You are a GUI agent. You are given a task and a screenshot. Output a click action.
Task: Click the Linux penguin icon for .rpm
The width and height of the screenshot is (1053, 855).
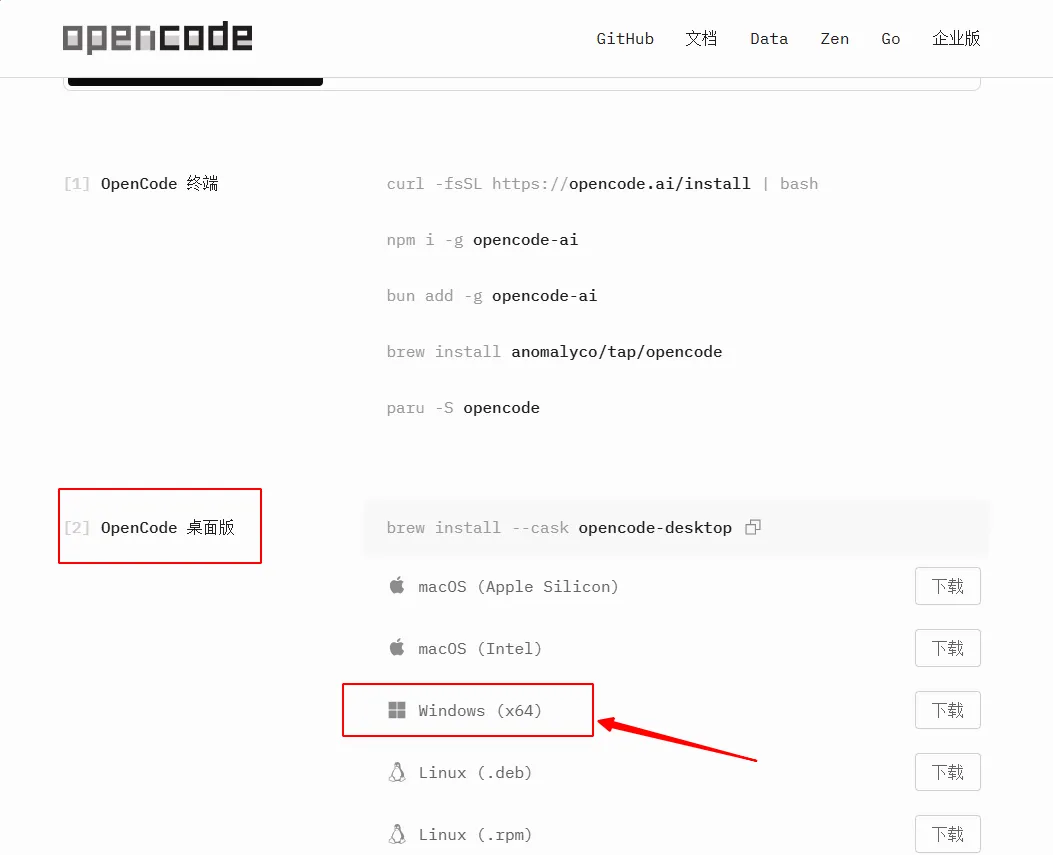point(397,834)
